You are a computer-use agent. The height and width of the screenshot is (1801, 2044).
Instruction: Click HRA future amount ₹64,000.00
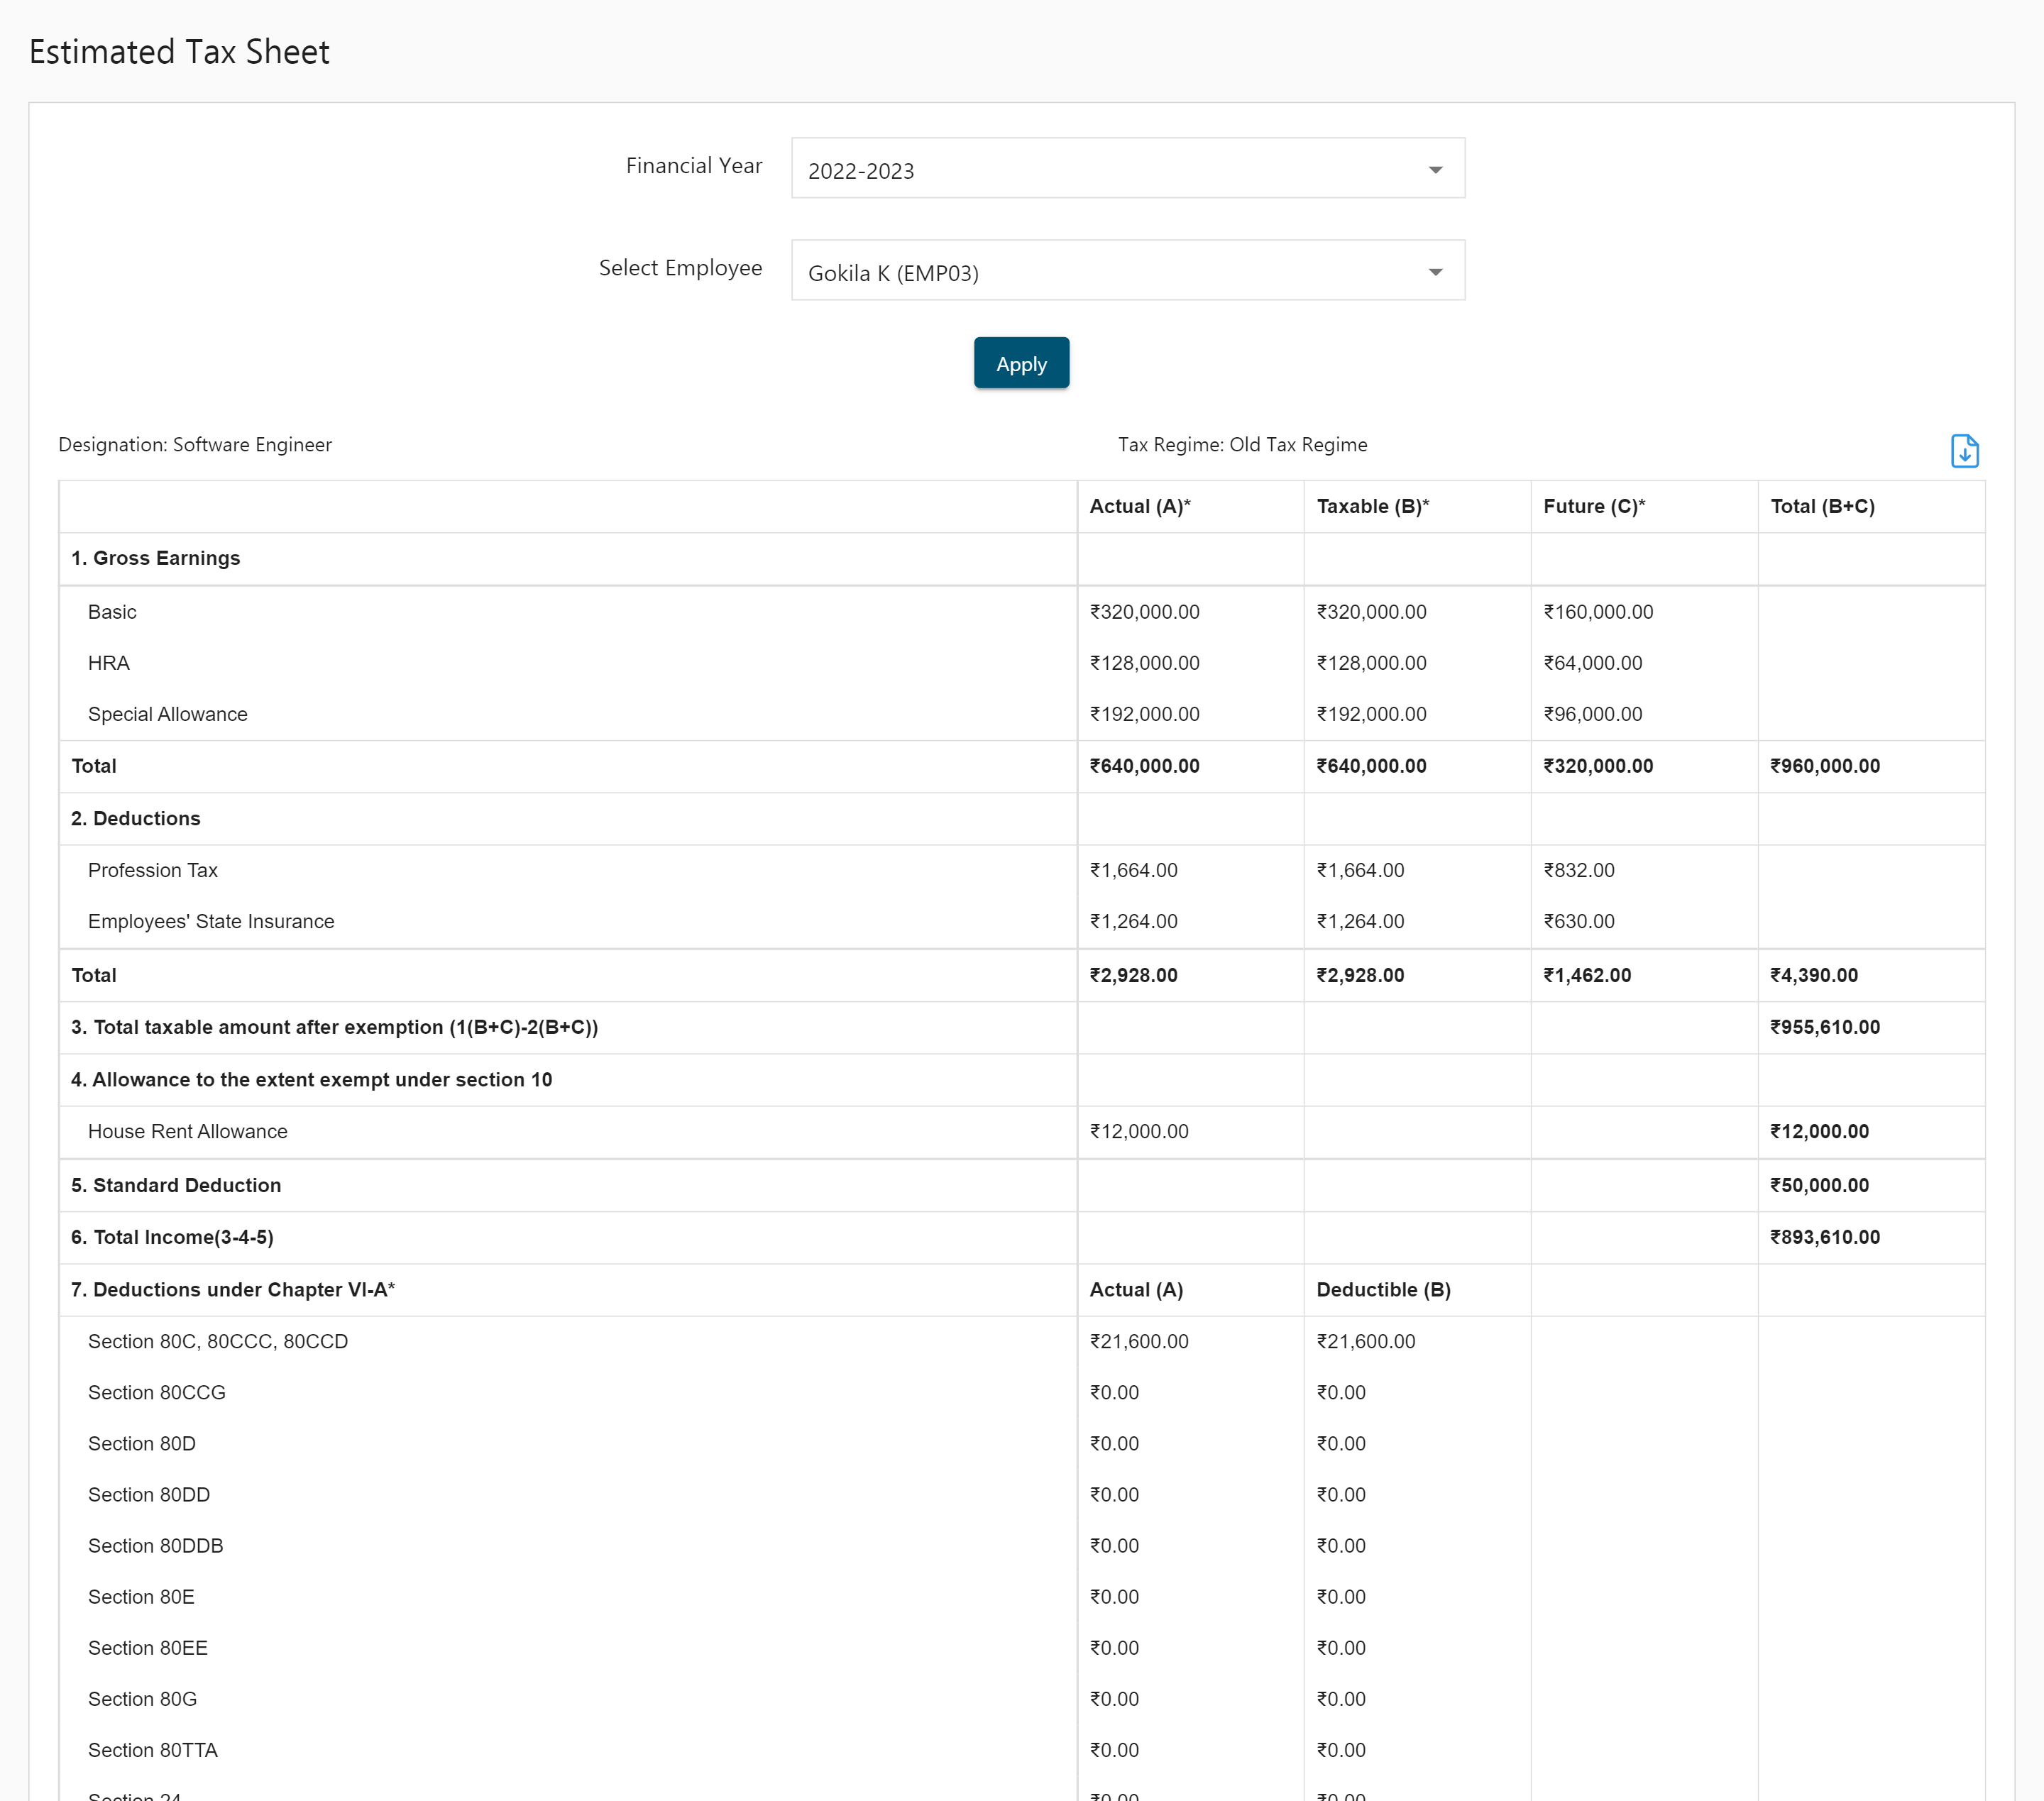(1592, 663)
